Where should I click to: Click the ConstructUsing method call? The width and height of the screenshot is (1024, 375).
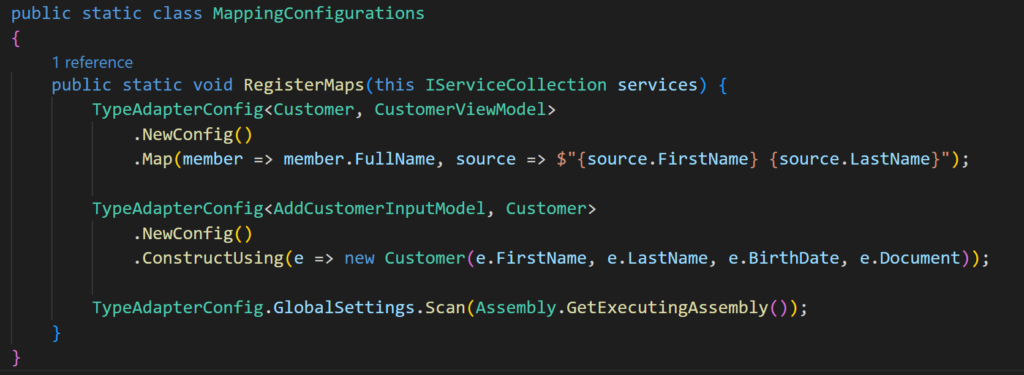[209, 259]
